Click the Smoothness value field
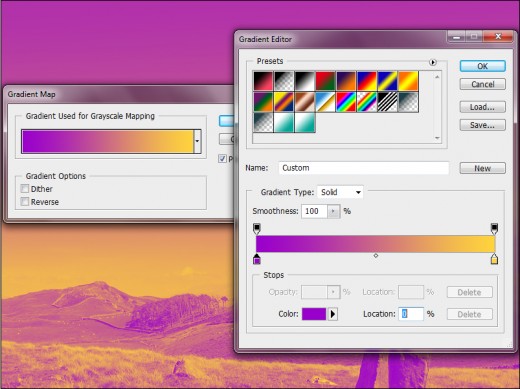 click(x=314, y=211)
